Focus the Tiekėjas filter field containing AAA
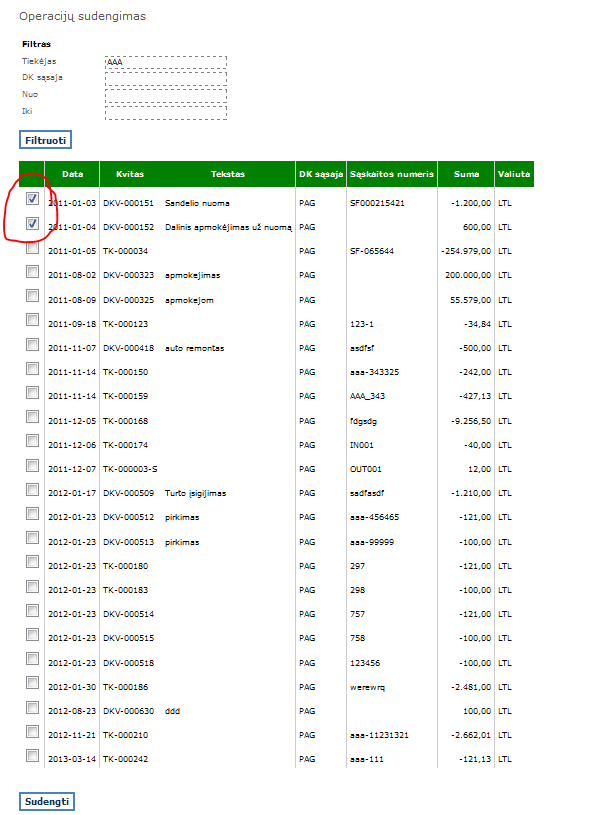589x815 pixels. [166, 62]
